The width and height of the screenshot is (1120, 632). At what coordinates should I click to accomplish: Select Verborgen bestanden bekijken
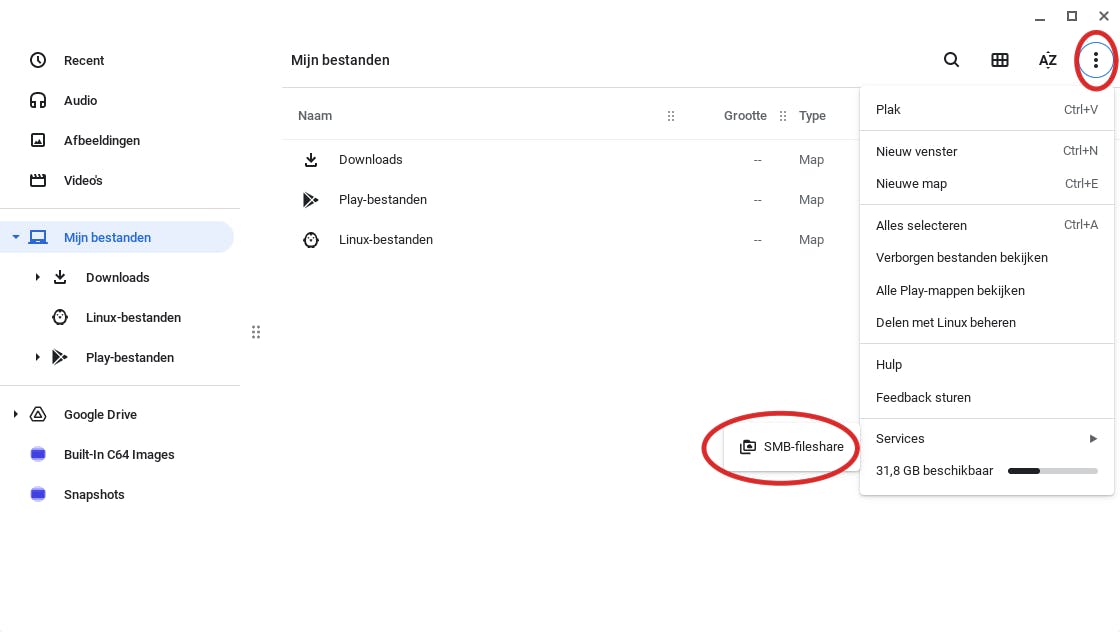[x=961, y=258]
